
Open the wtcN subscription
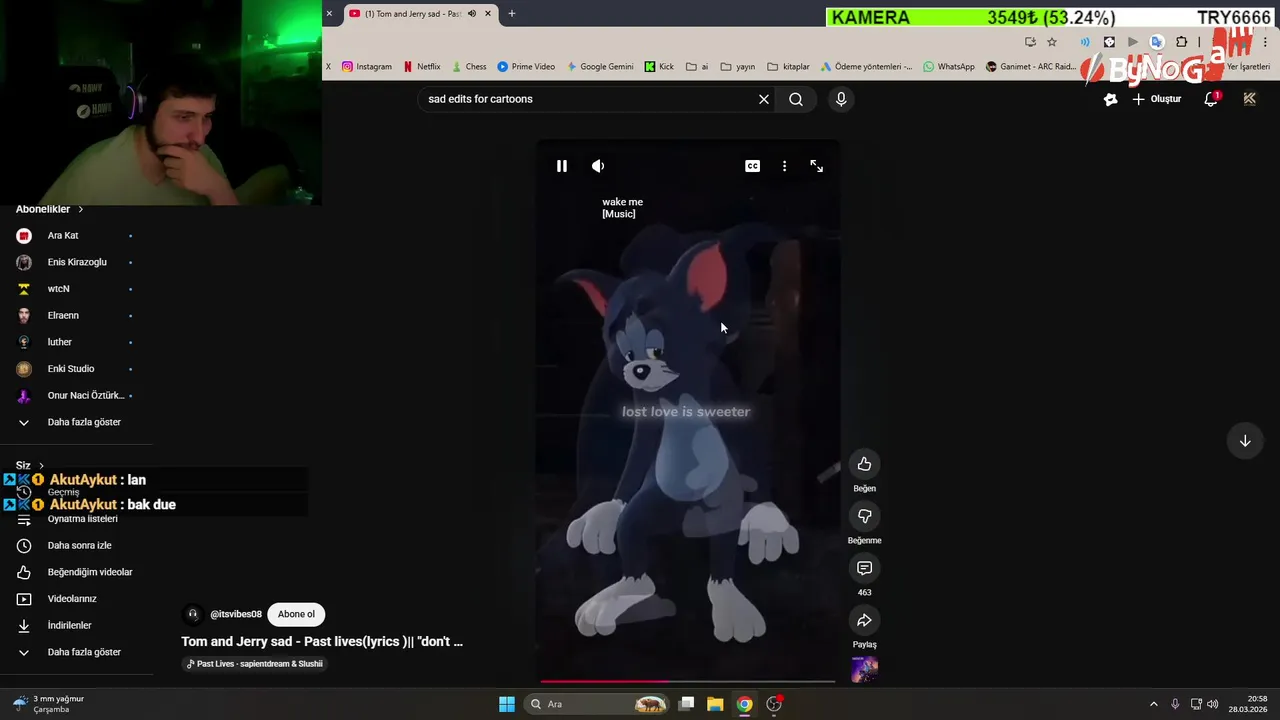76,289
